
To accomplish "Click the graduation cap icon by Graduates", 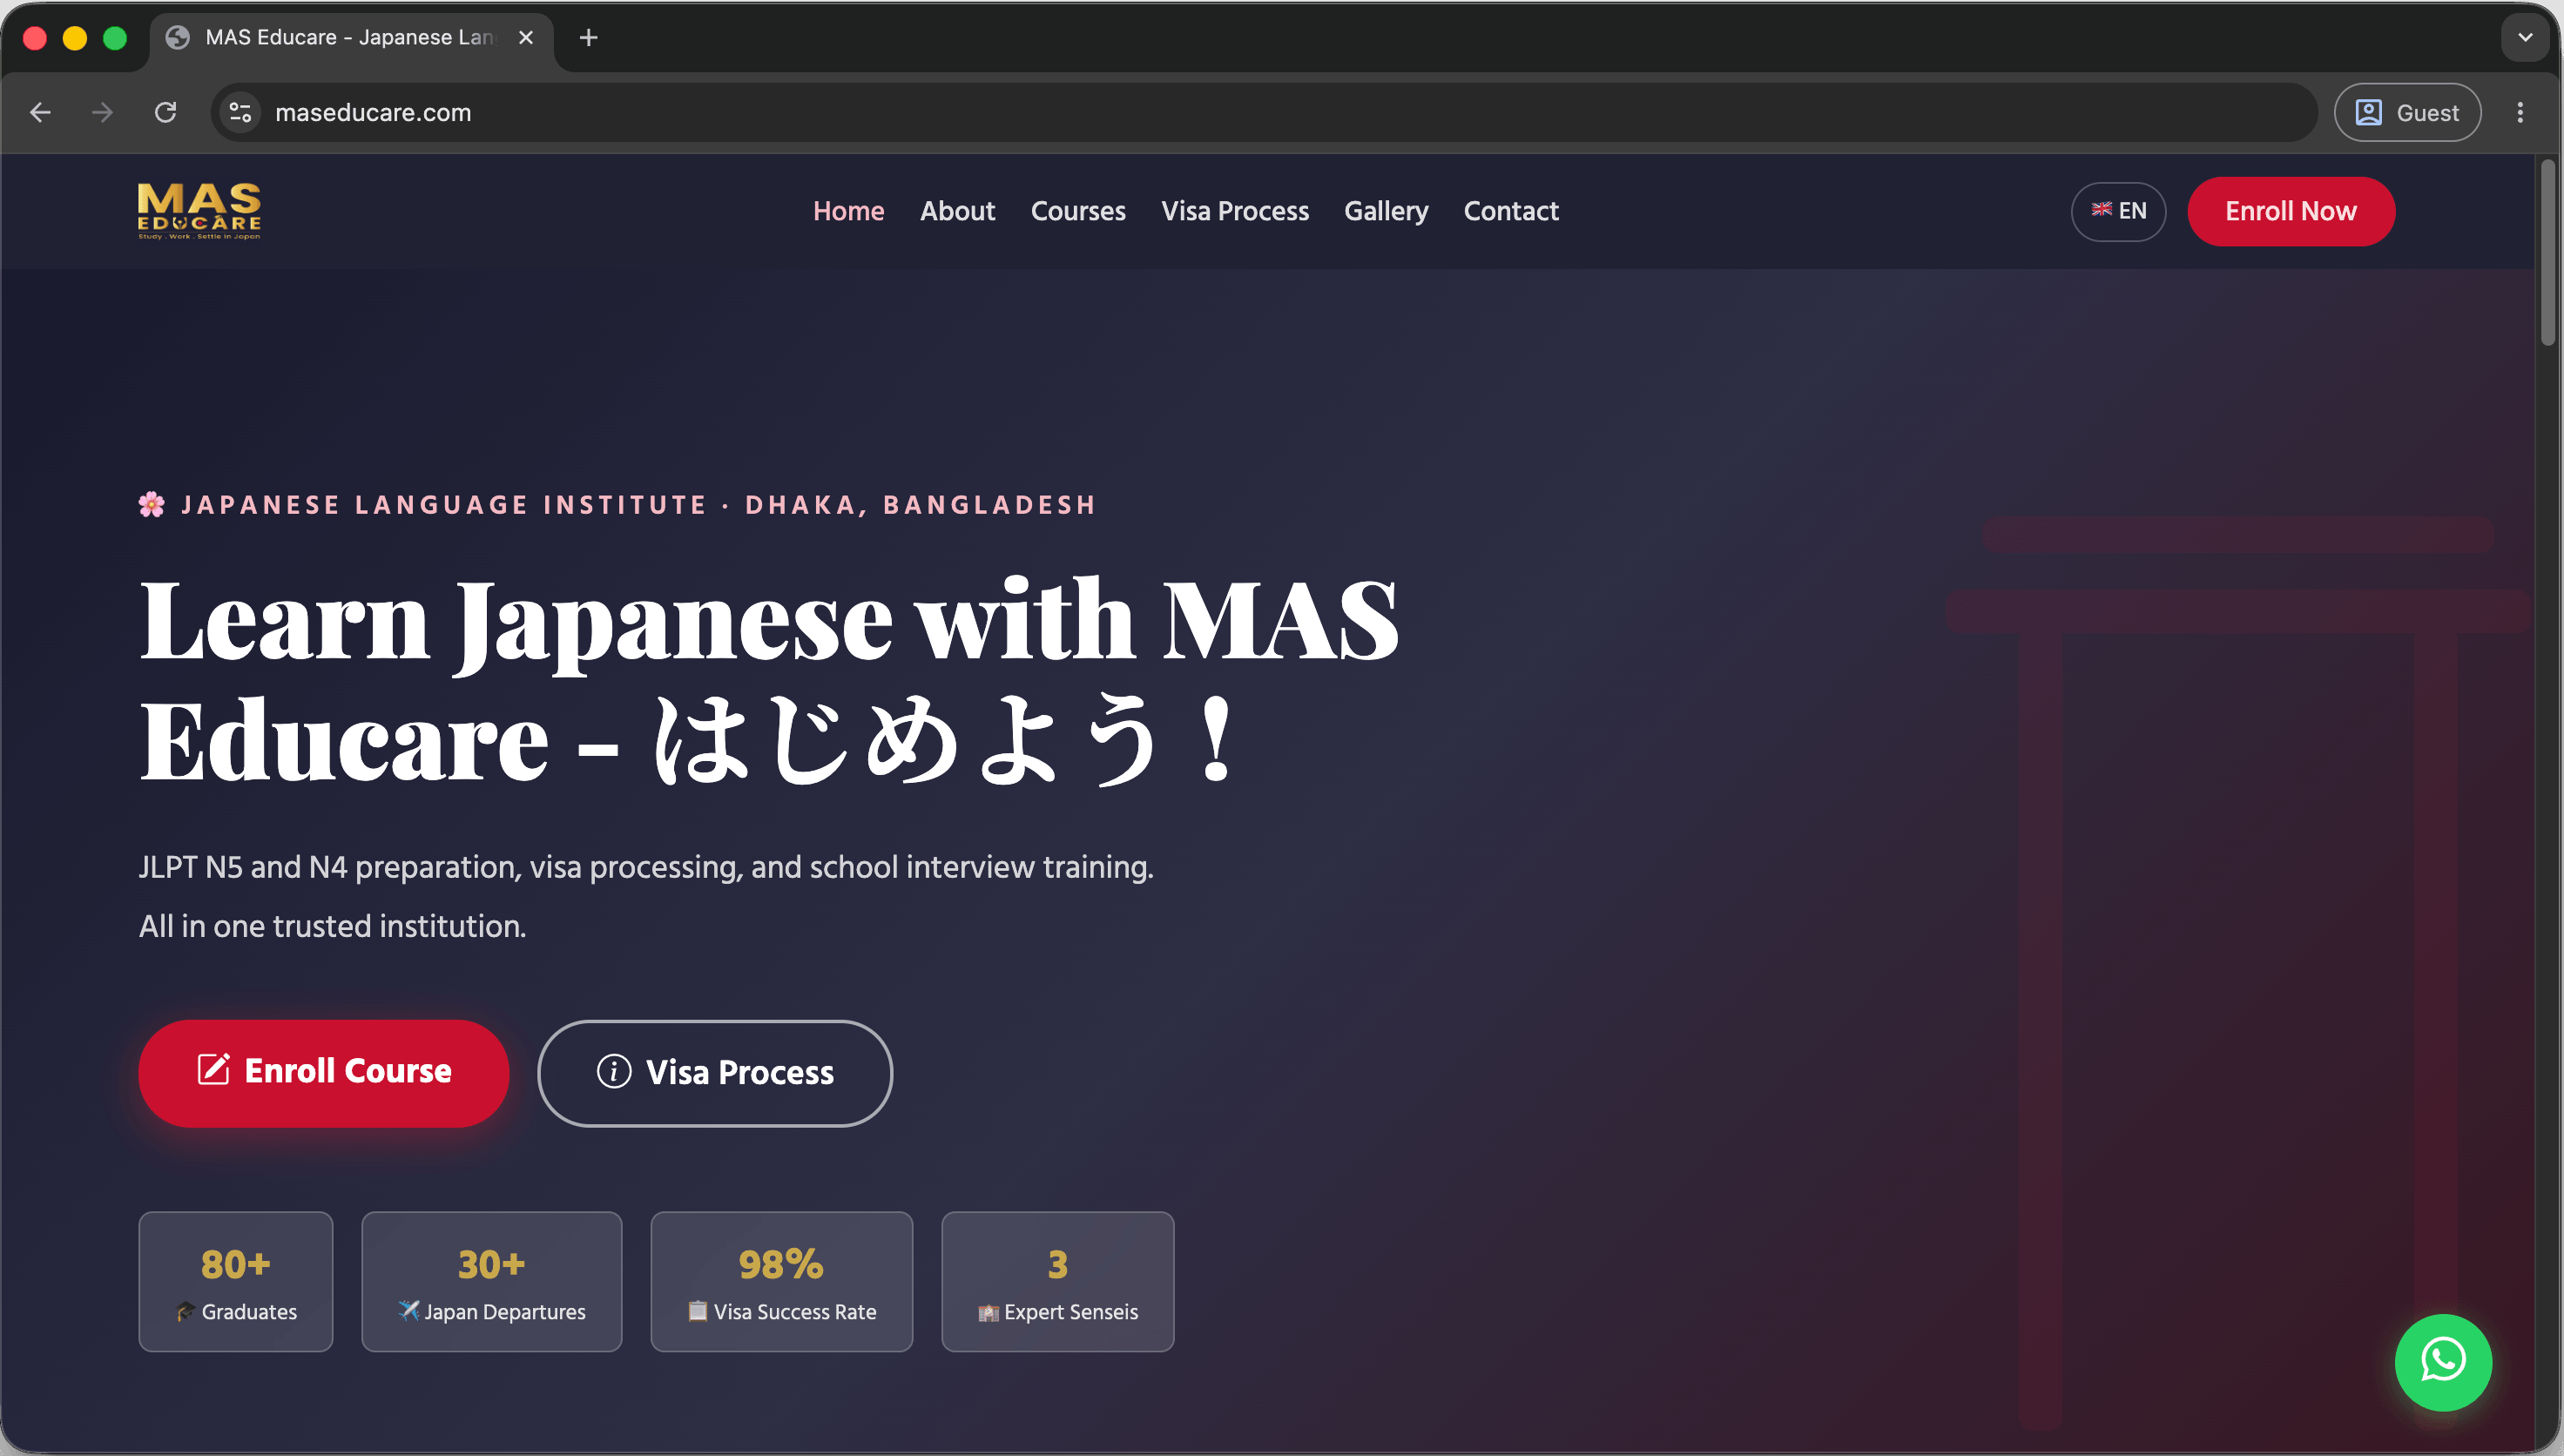I will click(186, 1311).
